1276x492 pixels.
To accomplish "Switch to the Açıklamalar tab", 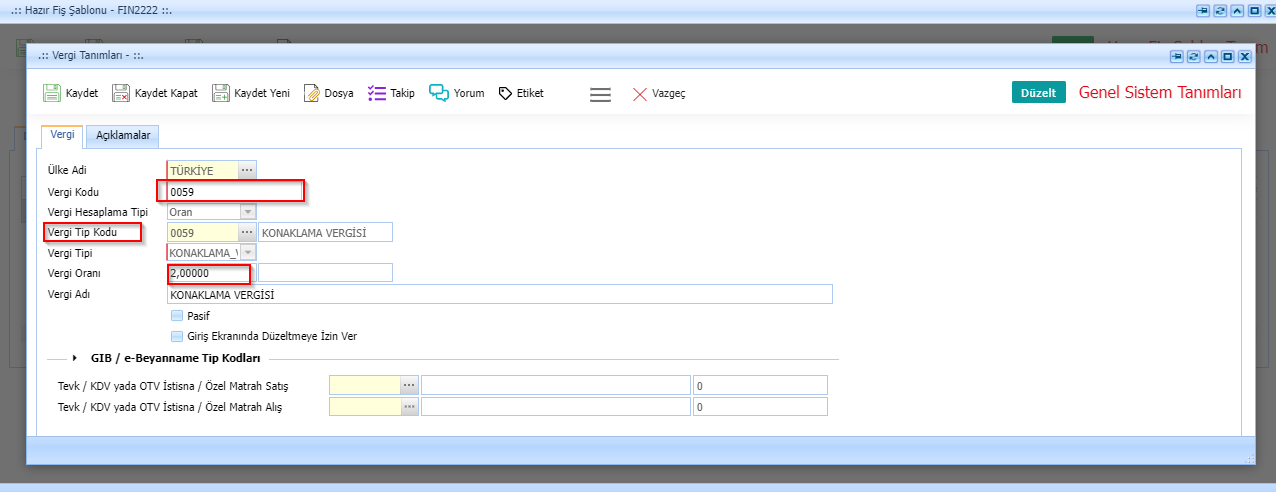I will 122,135.
